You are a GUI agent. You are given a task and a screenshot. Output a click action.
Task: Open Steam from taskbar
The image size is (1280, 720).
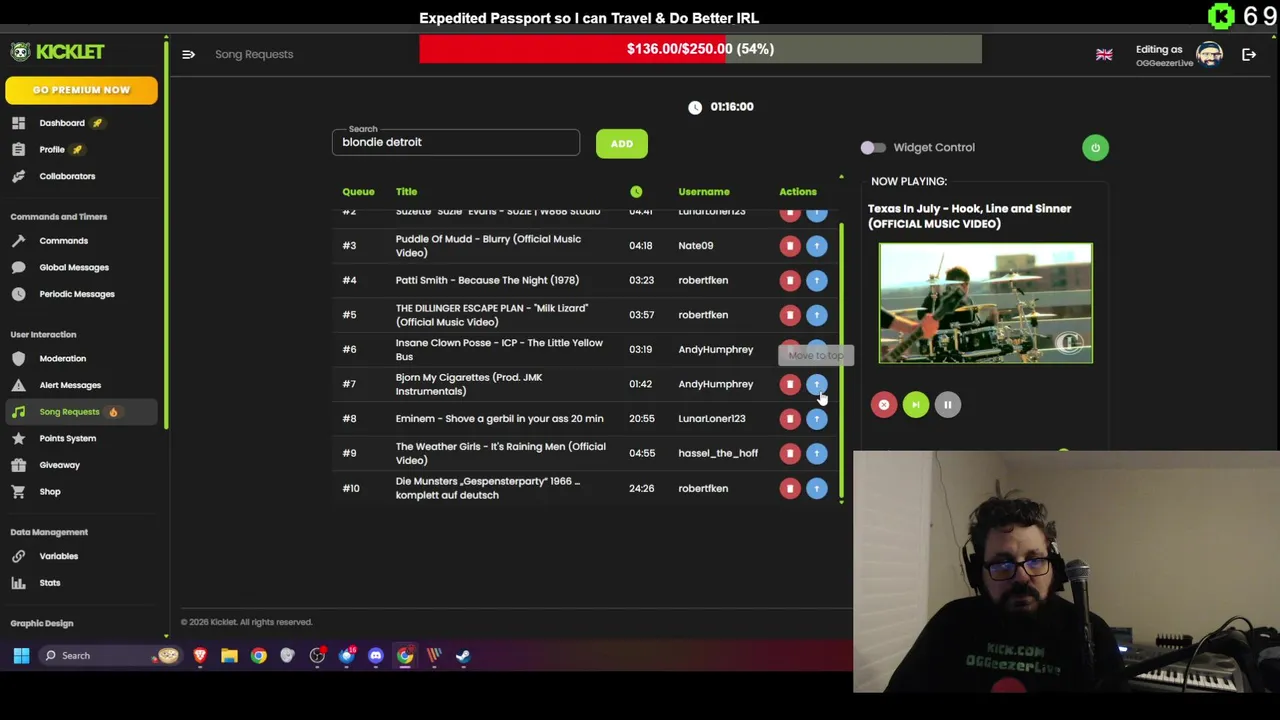click(463, 656)
